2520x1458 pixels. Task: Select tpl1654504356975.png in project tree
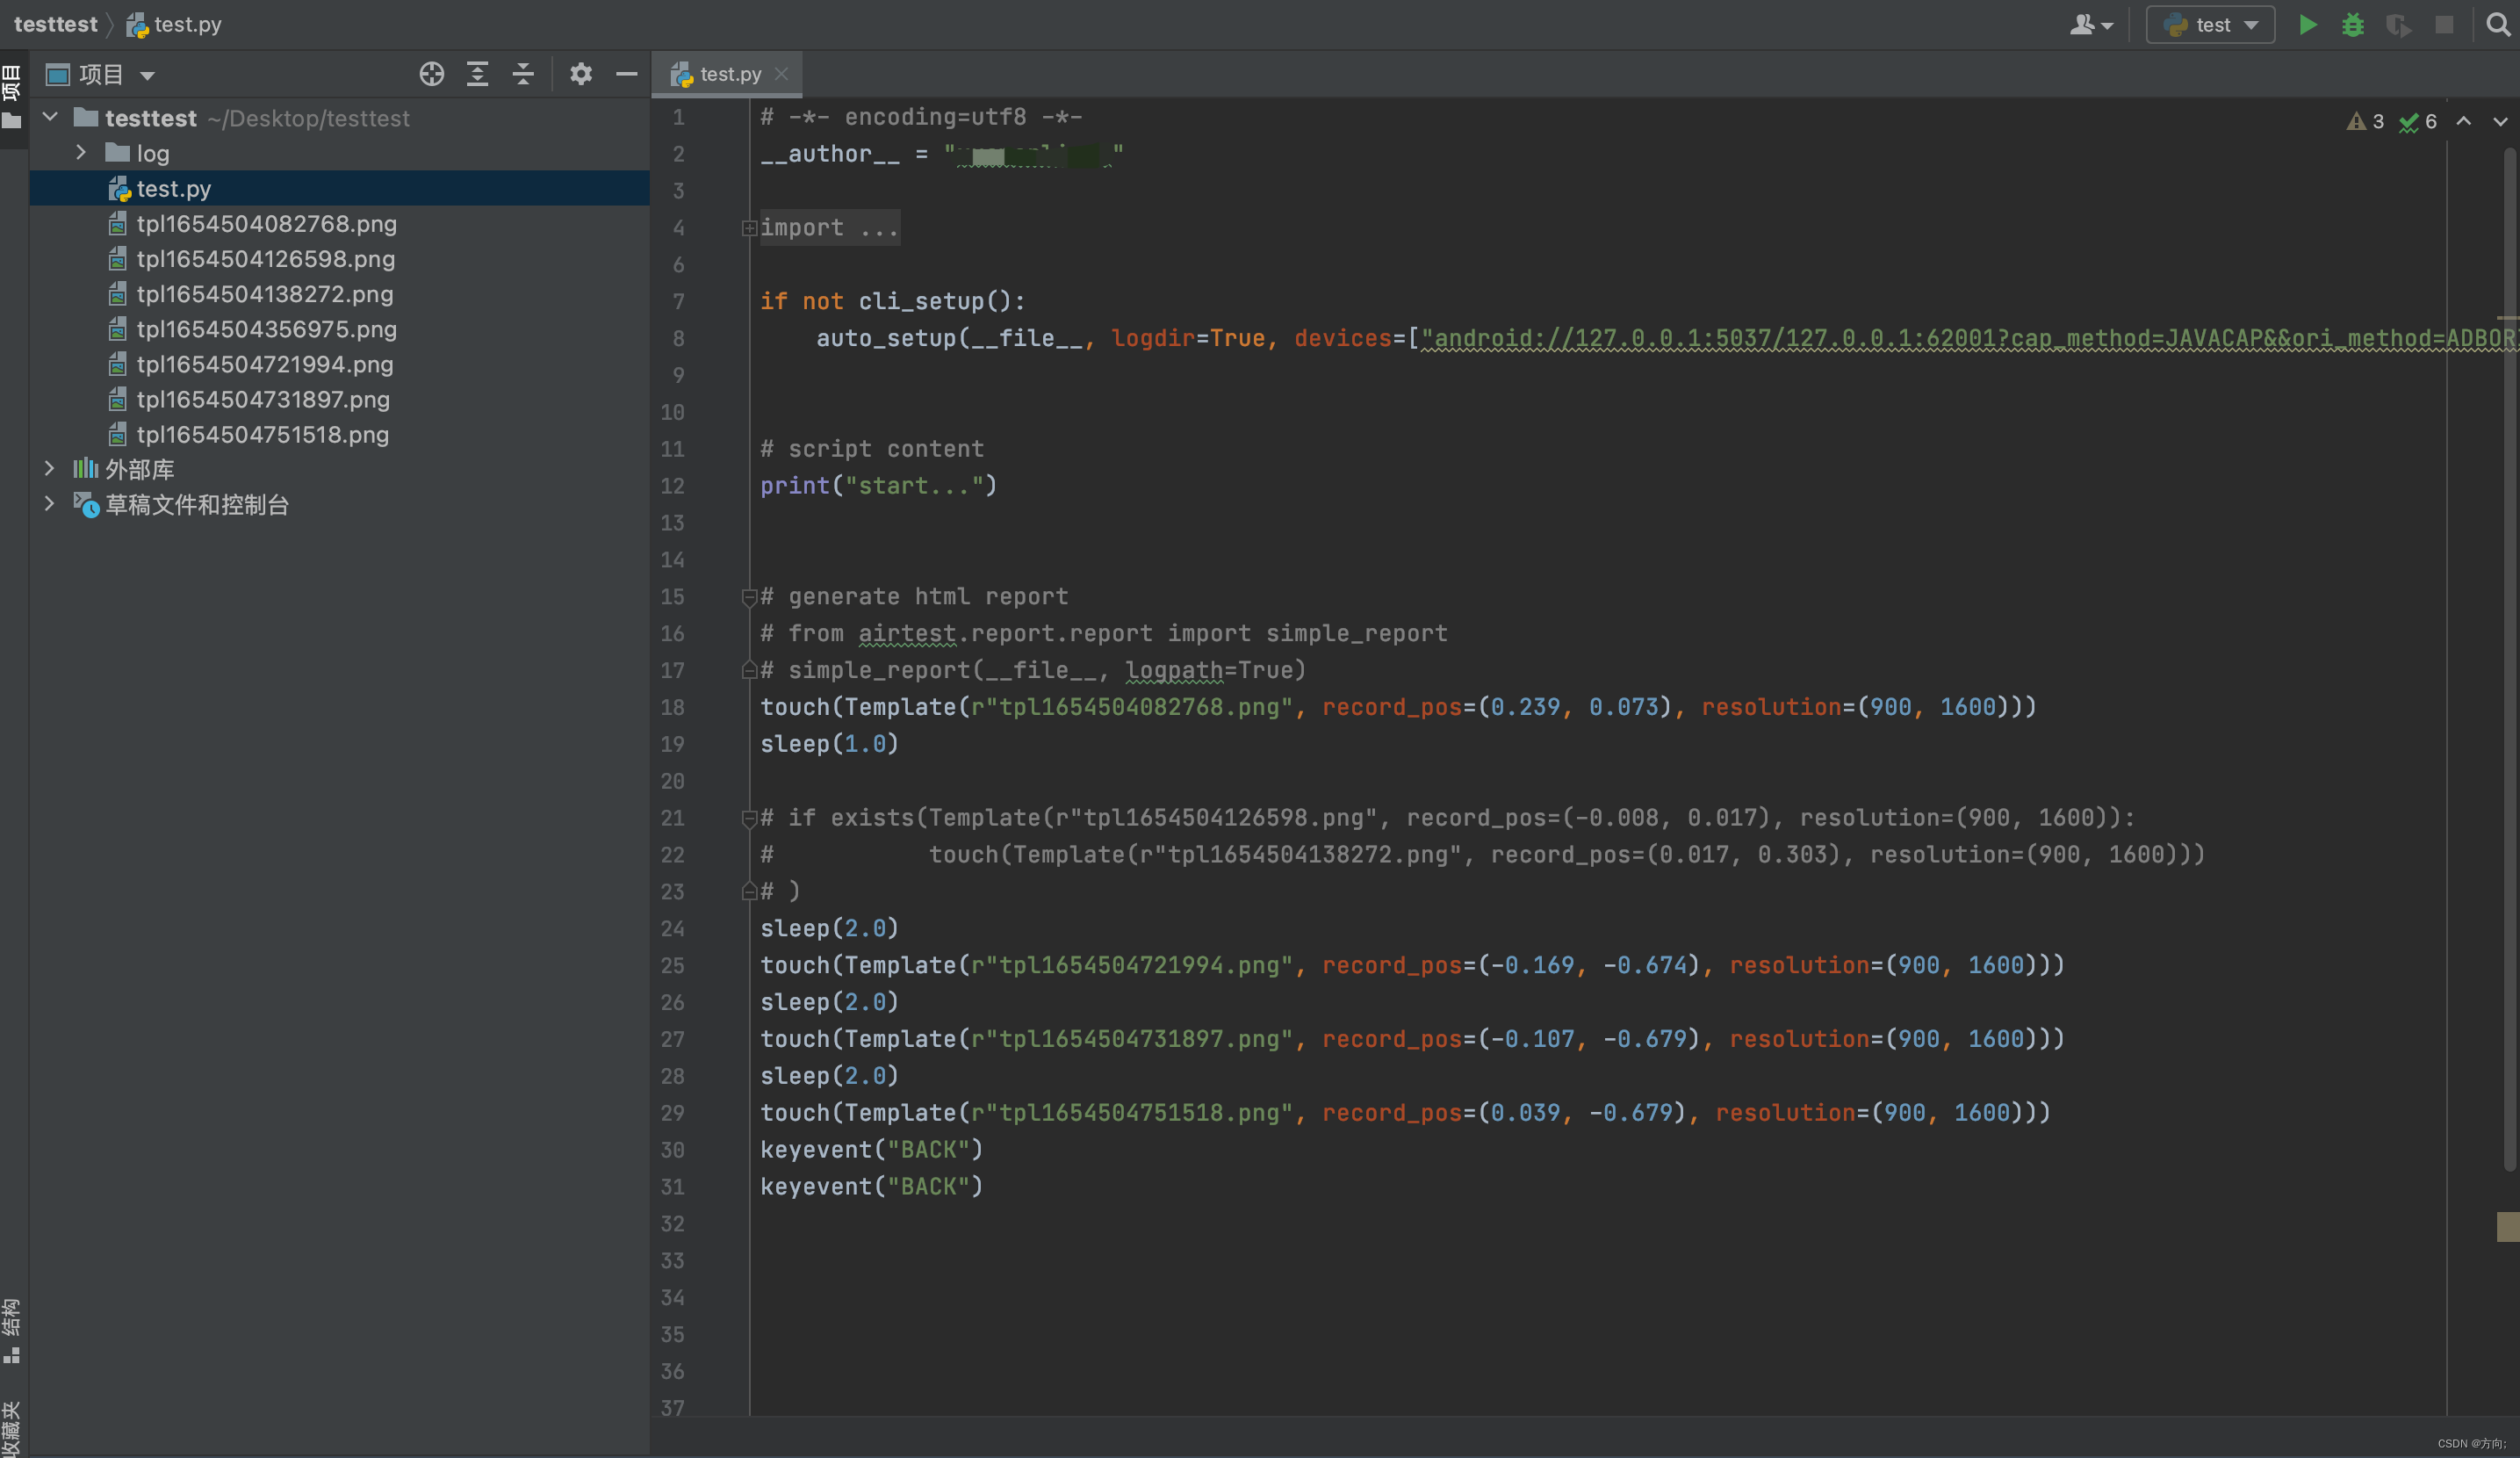click(x=266, y=329)
